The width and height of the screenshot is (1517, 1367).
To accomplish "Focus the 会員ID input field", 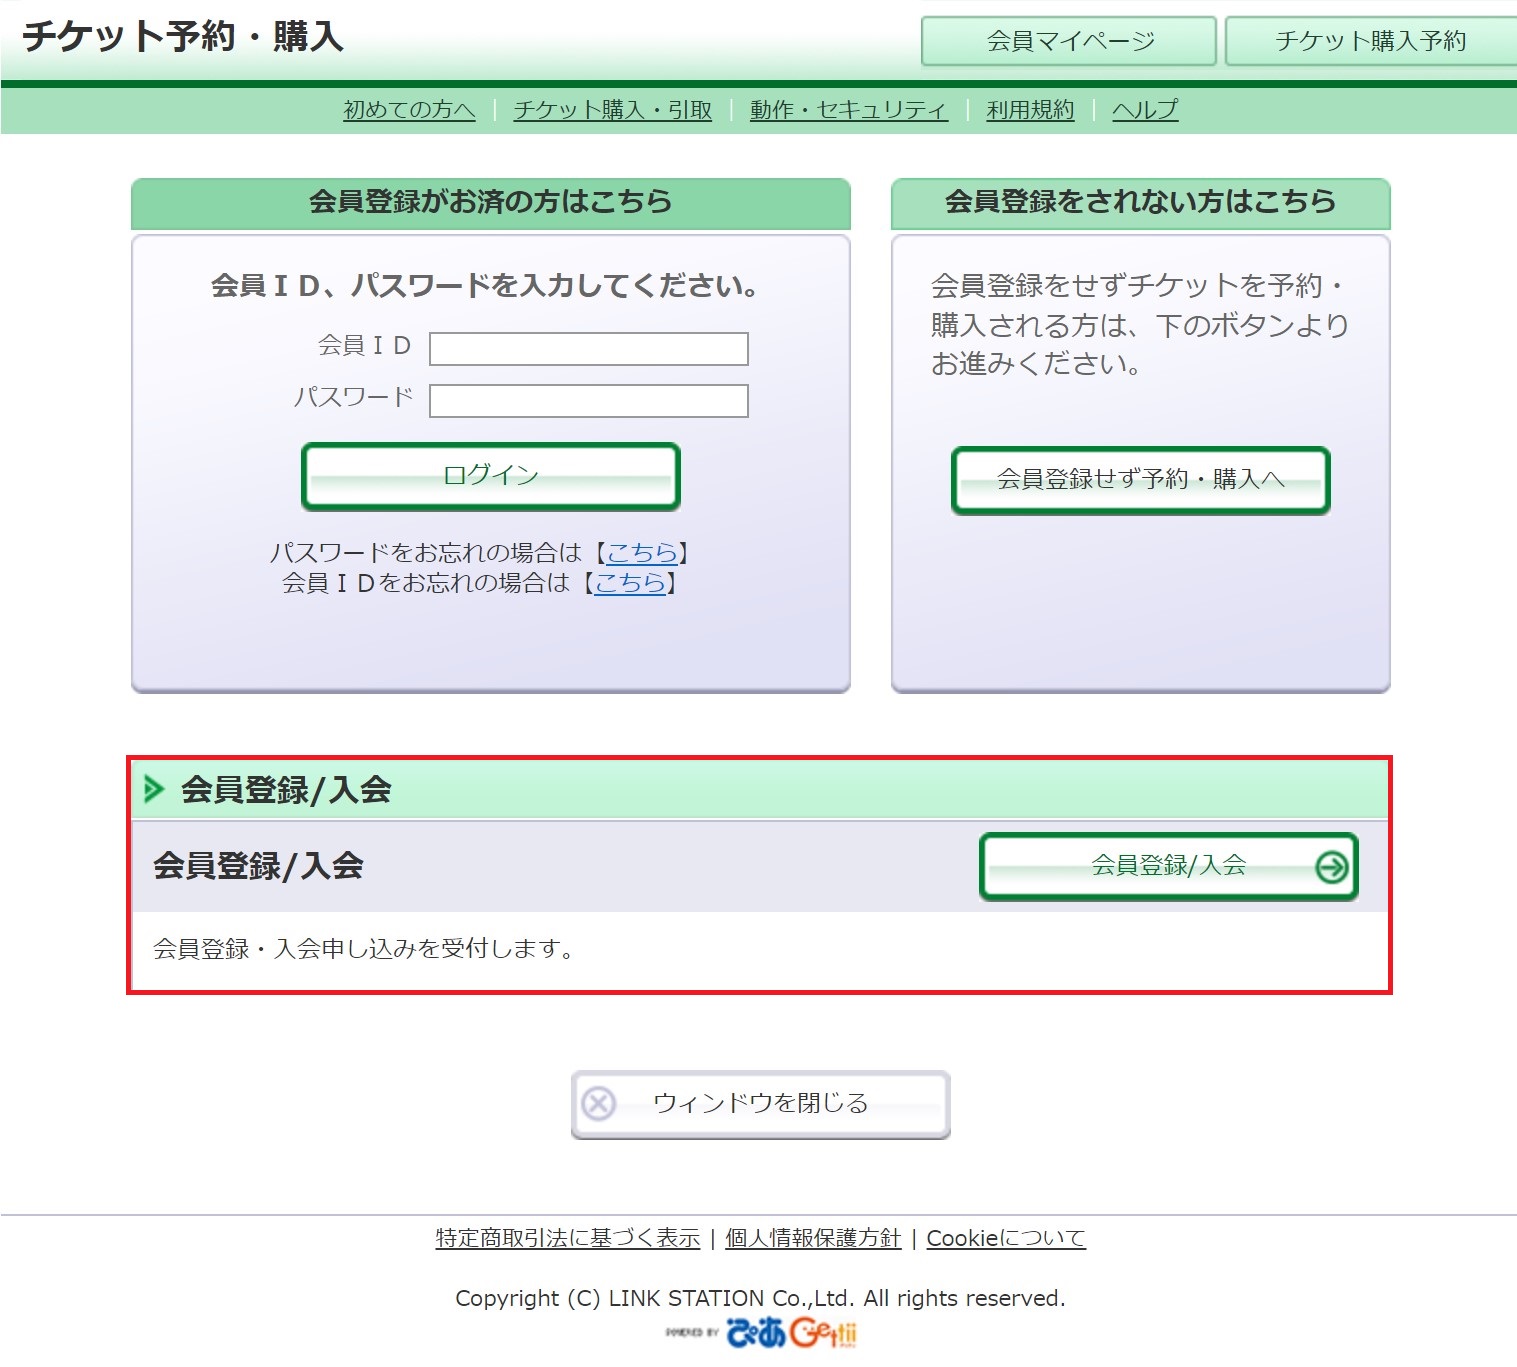I will tap(588, 349).
